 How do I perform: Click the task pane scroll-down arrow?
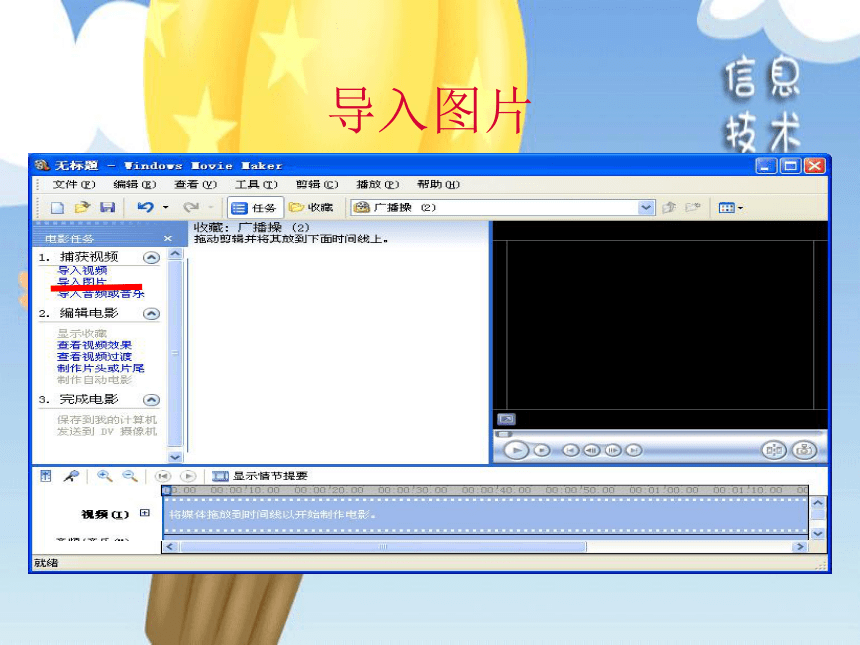(x=175, y=456)
